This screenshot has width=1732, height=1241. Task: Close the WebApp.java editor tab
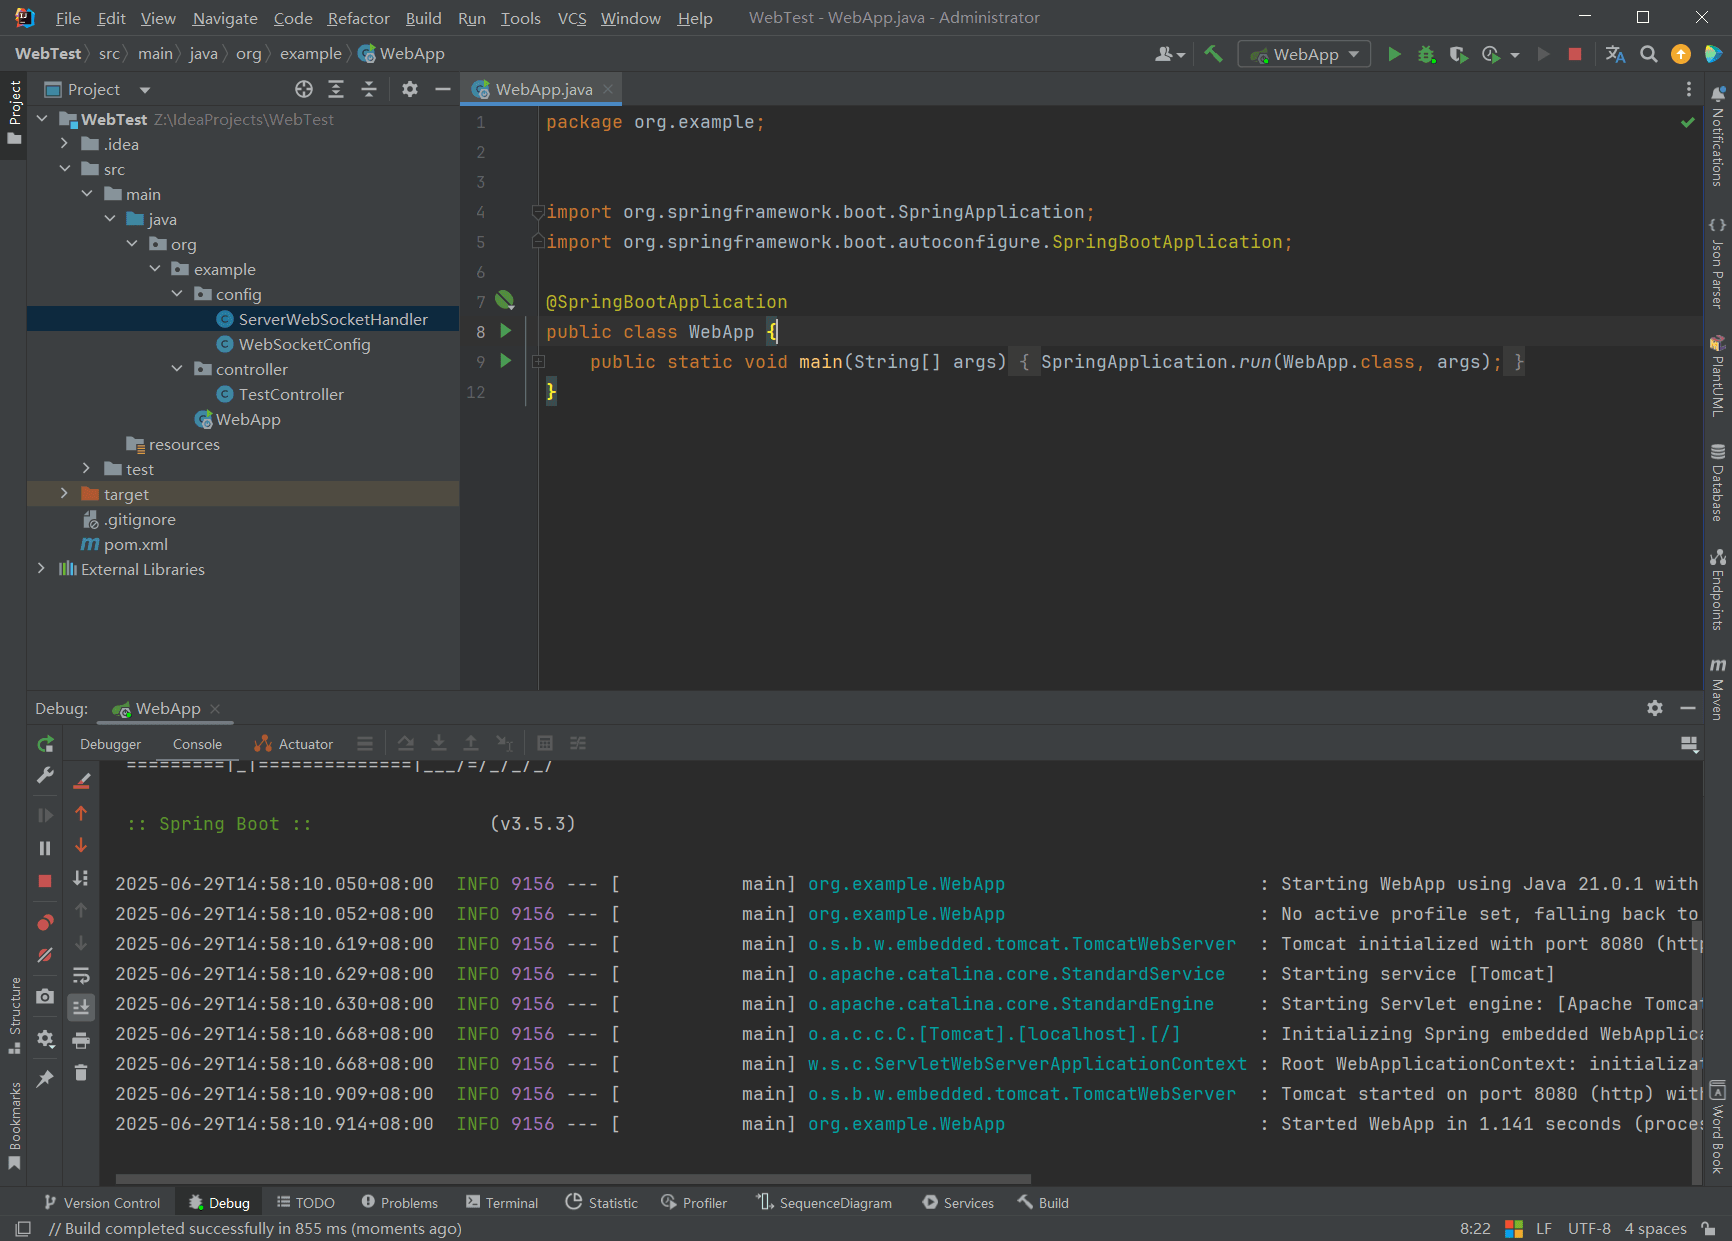coord(608,89)
